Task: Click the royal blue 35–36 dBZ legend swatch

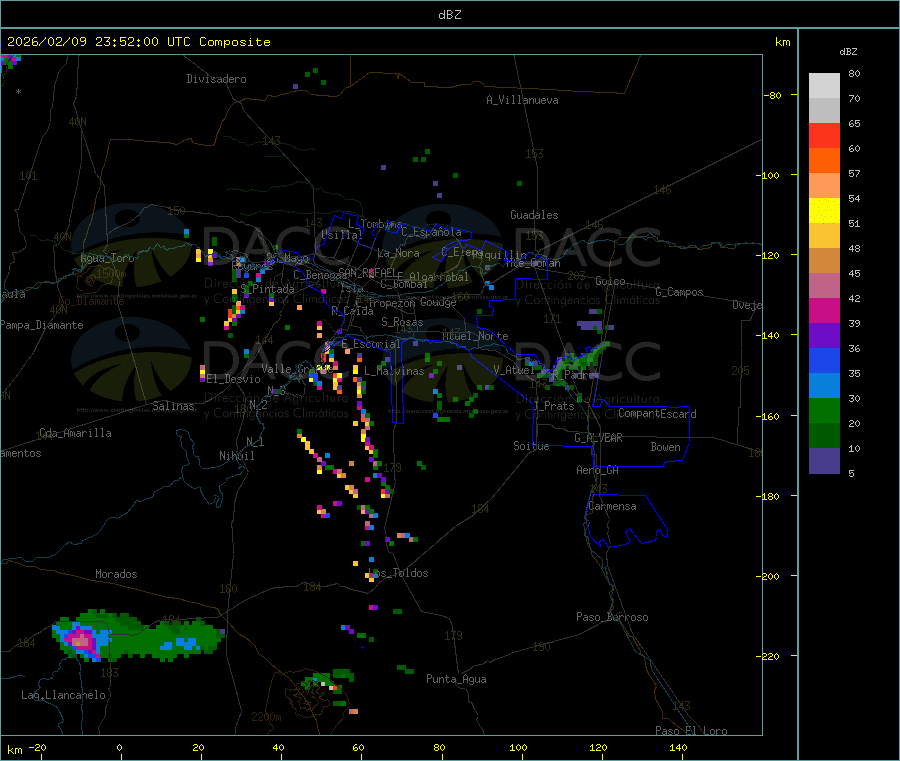Action: [824, 361]
